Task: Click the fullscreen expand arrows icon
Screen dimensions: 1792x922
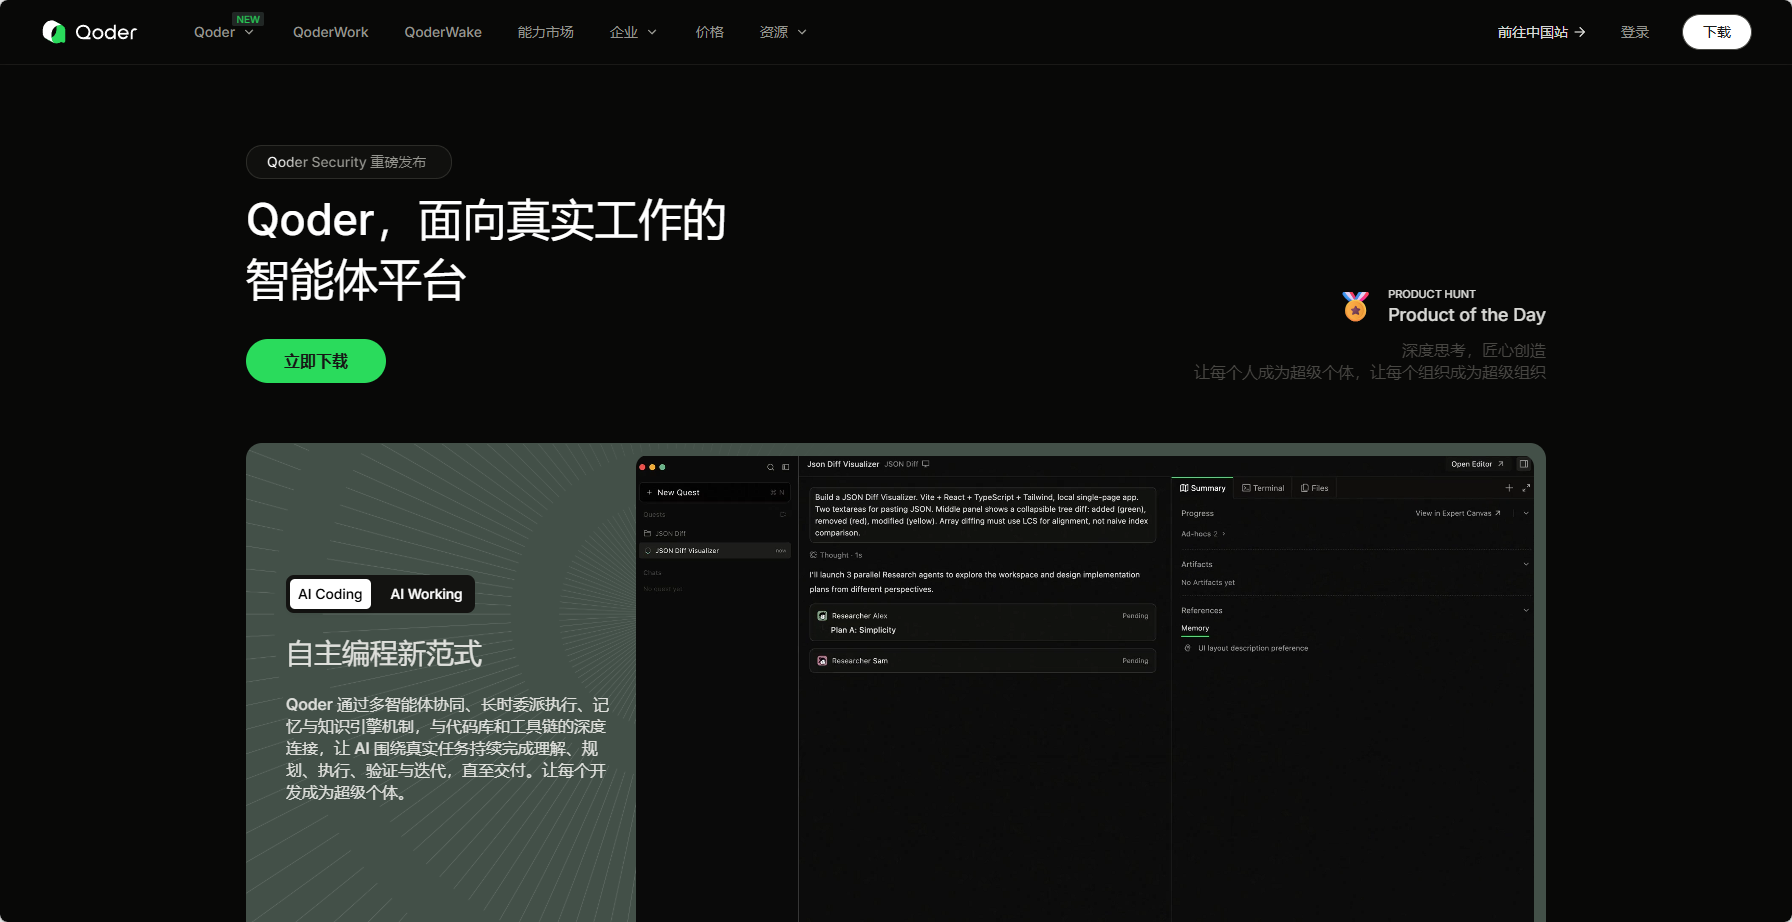Action: [x=1526, y=488]
